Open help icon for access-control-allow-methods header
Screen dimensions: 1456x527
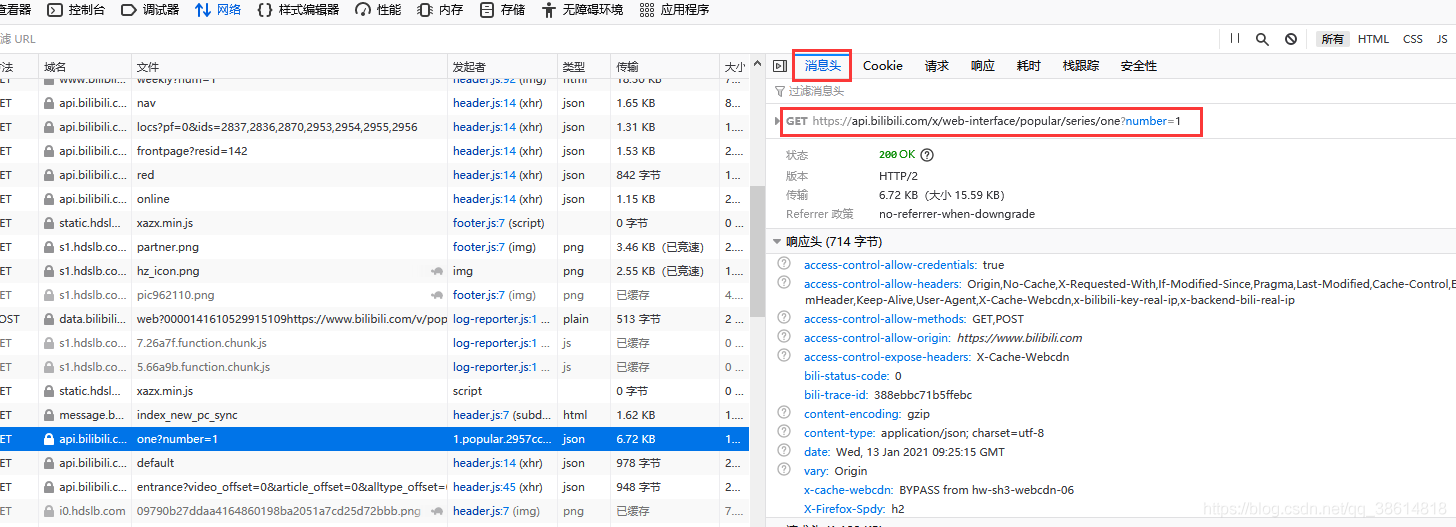click(x=785, y=318)
